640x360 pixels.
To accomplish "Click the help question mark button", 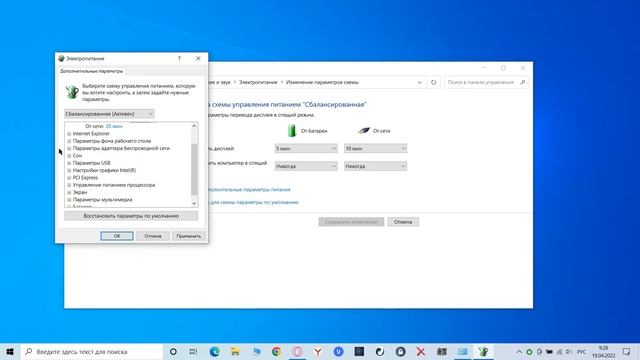I will (179, 58).
